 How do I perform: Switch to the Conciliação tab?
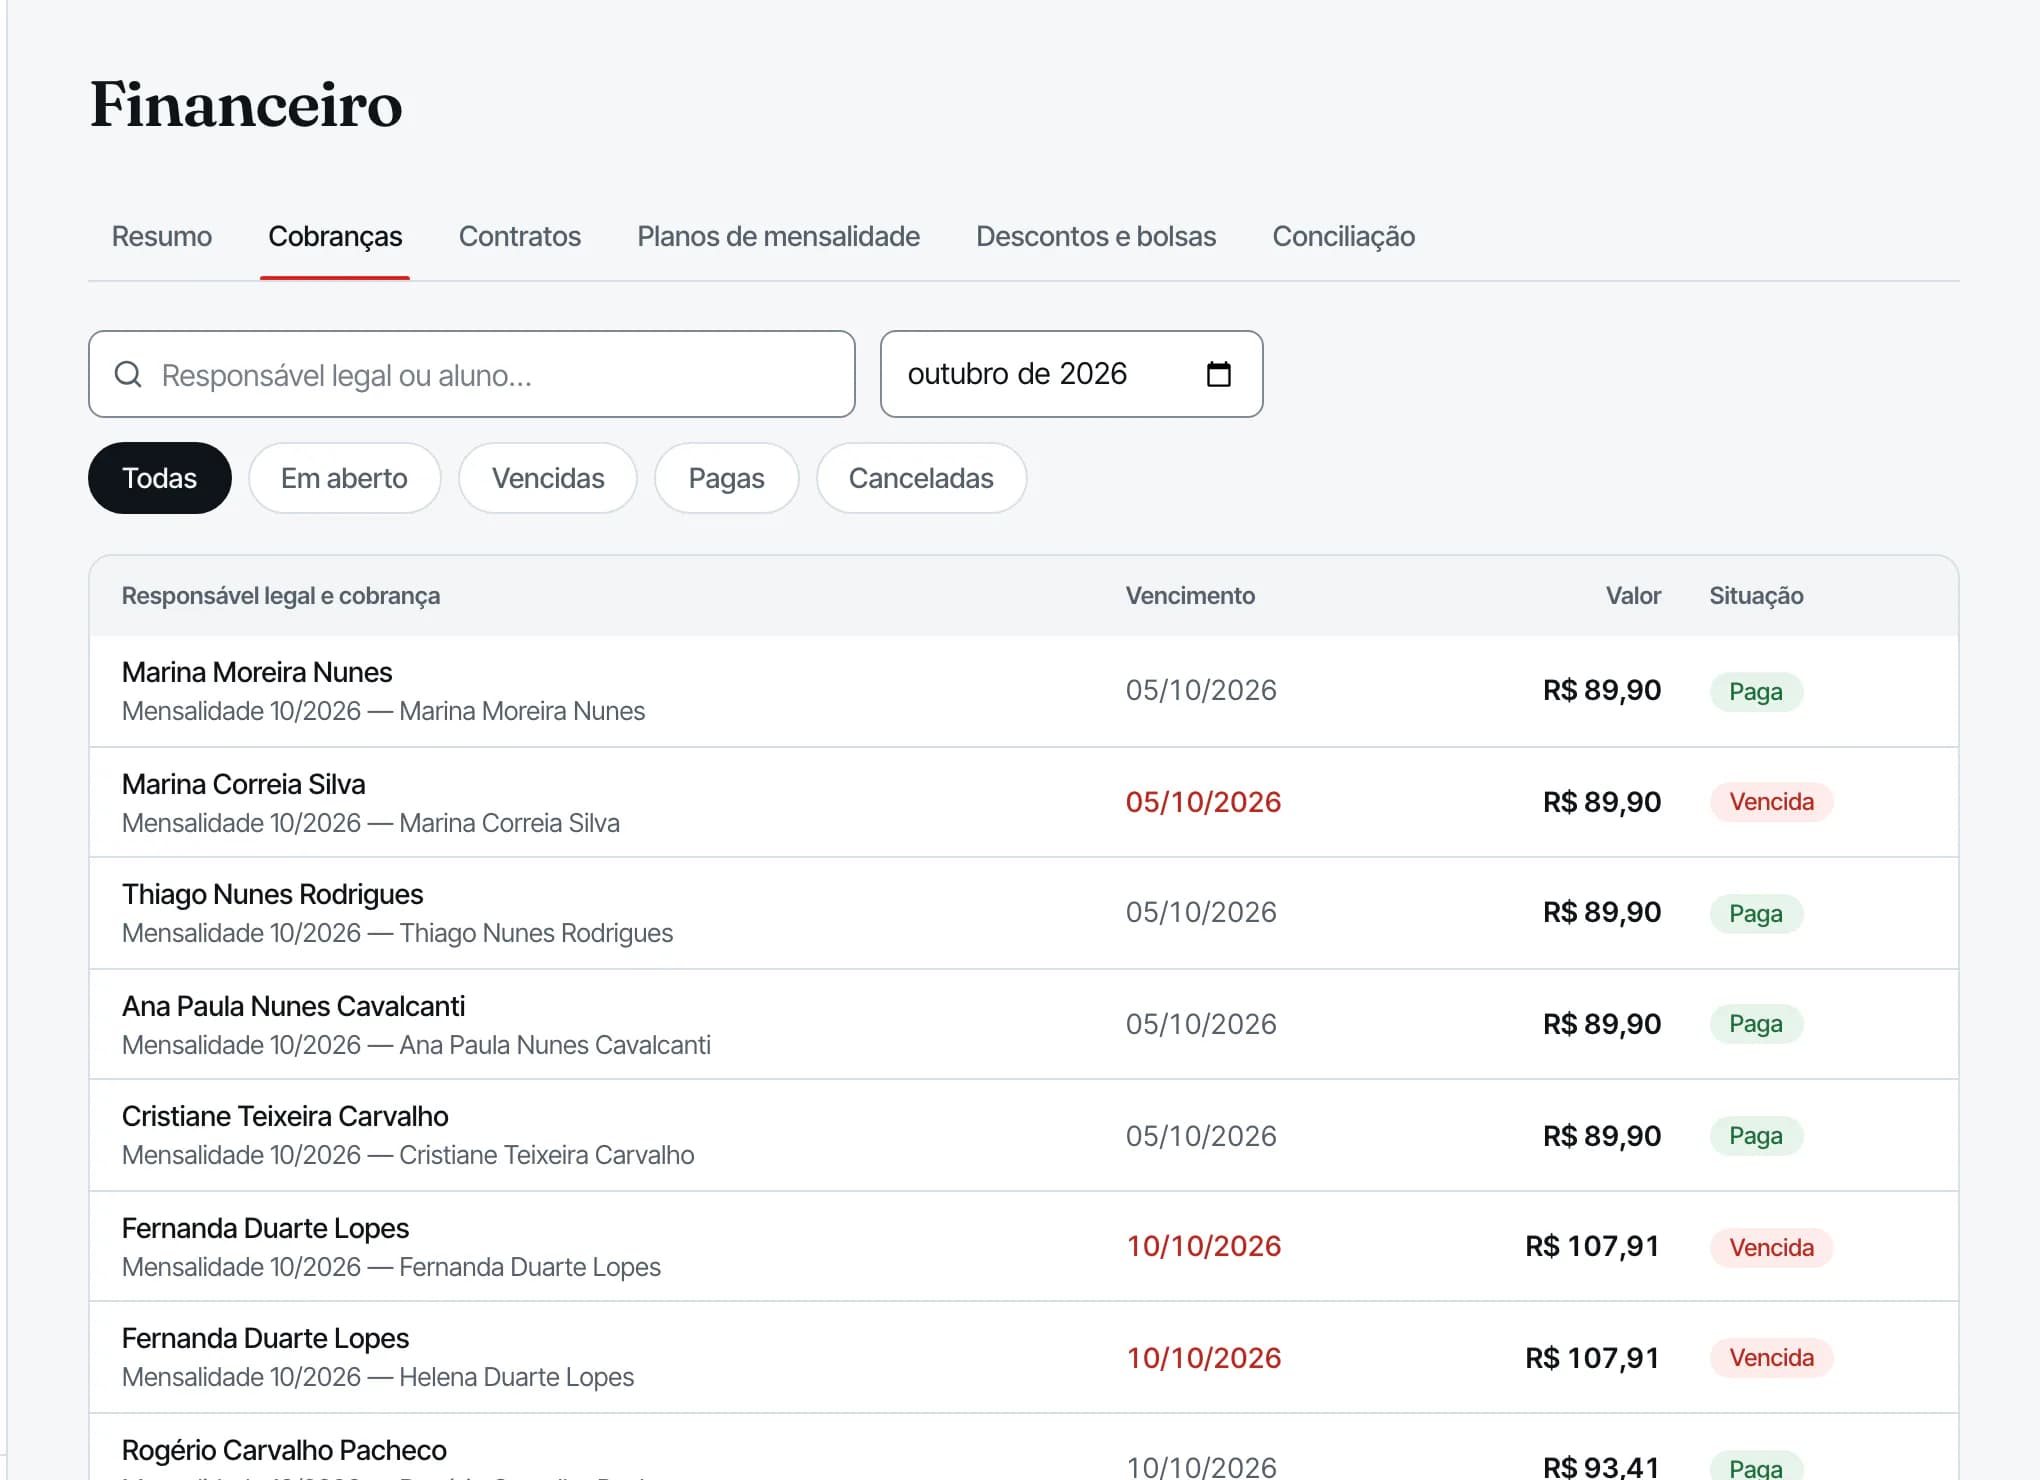tap(1343, 236)
